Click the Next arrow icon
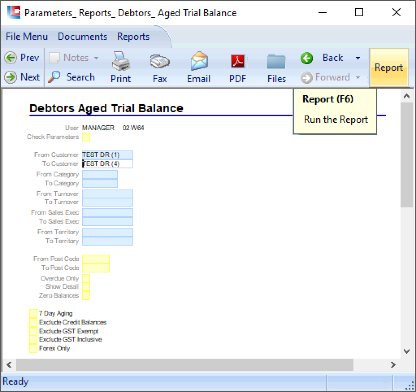This screenshot has width=416, height=392. coord(11,77)
